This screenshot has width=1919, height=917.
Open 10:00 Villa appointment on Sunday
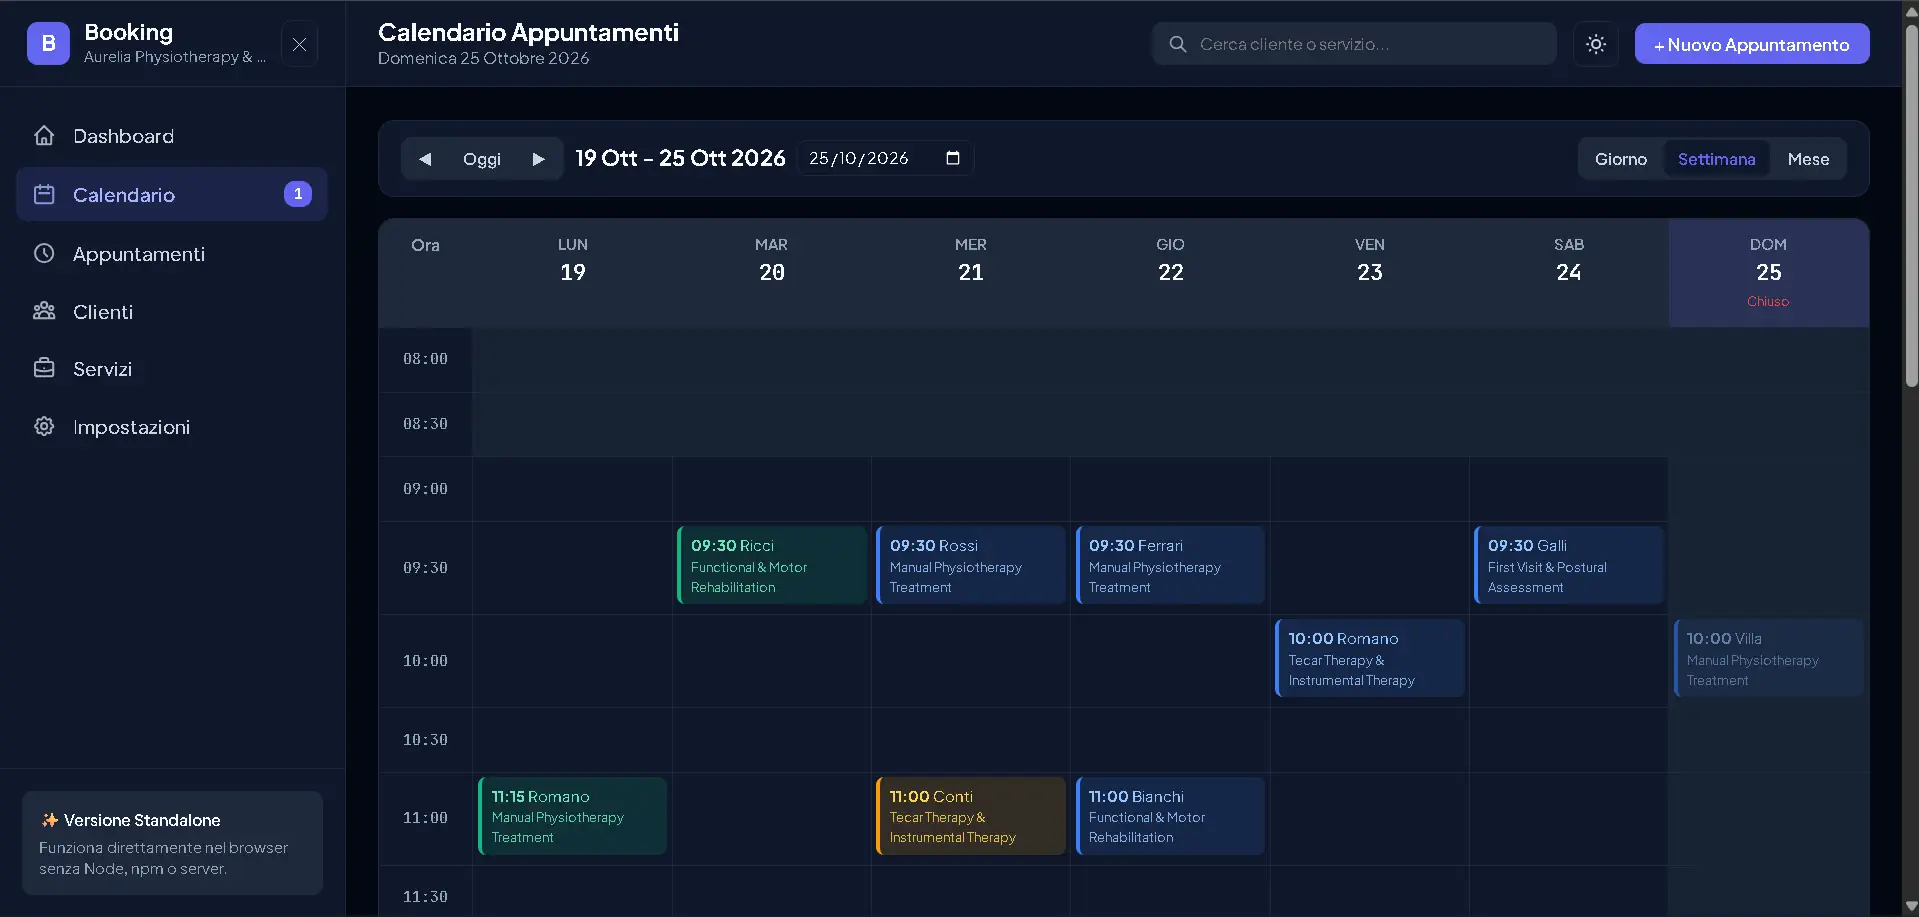point(1768,658)
